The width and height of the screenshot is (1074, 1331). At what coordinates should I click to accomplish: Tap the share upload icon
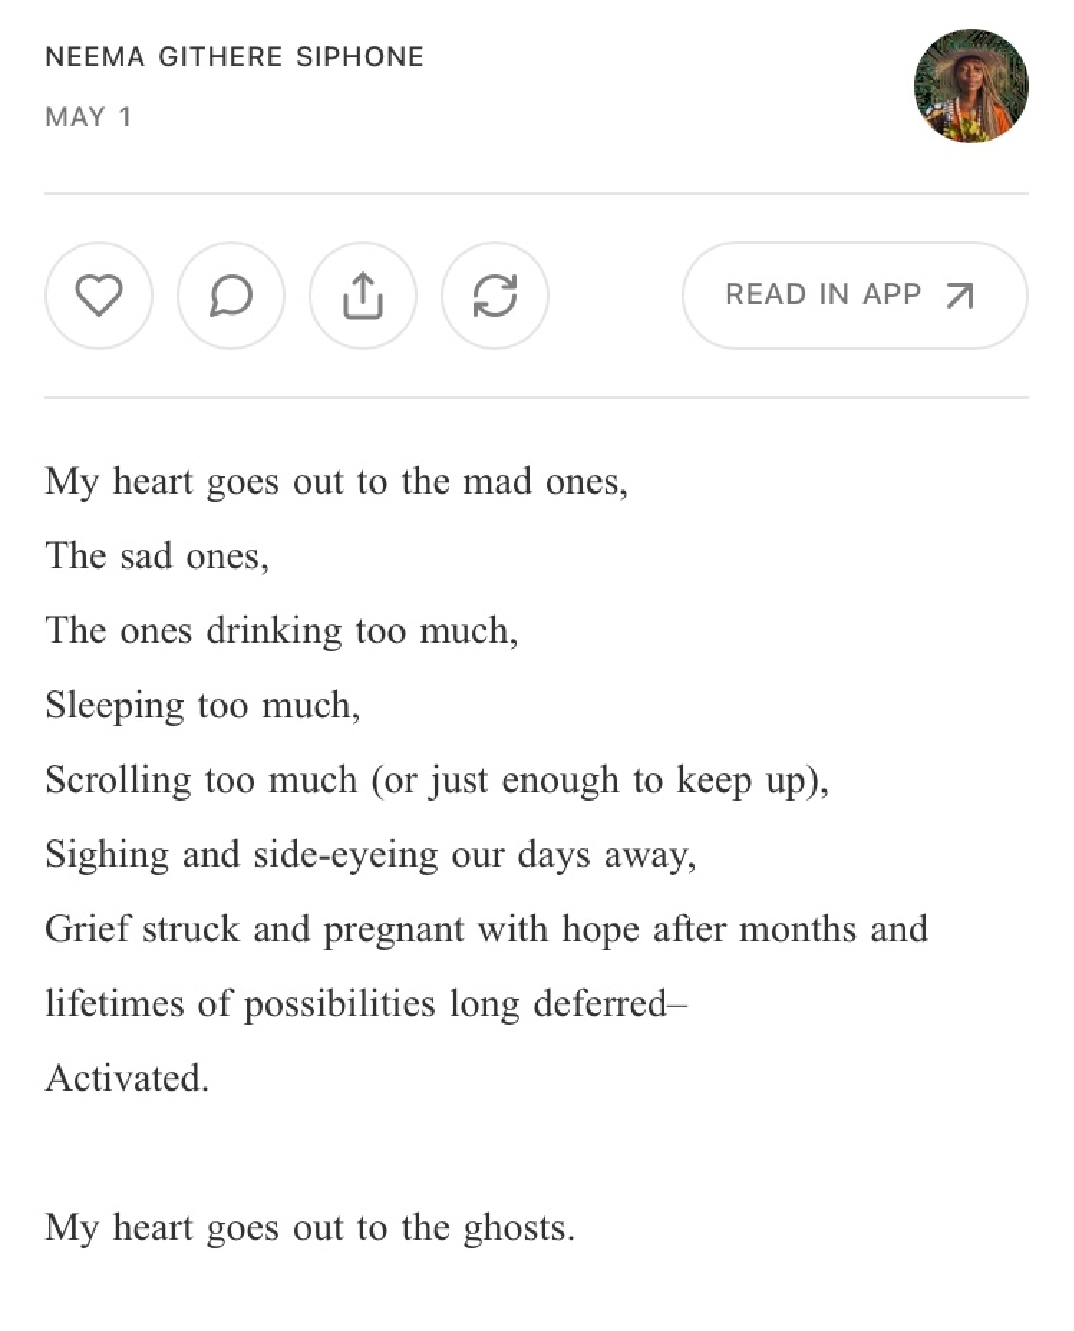coord(363,295)
